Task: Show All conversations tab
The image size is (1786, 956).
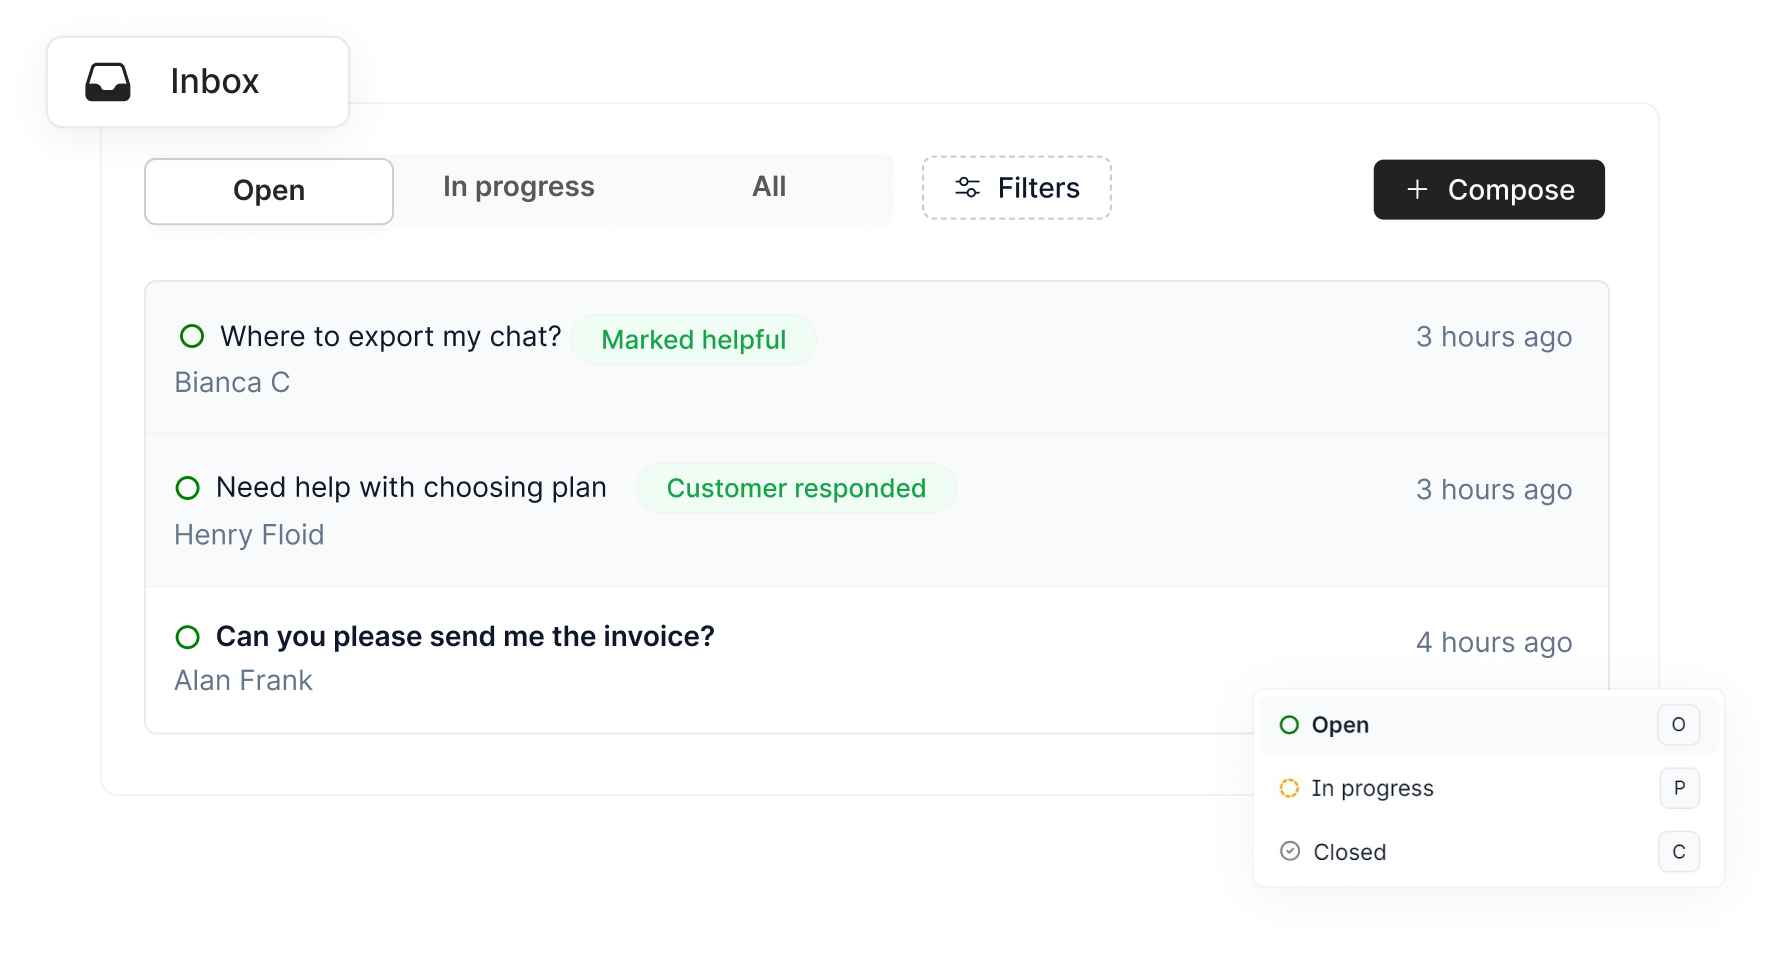Action: point(769,187)
